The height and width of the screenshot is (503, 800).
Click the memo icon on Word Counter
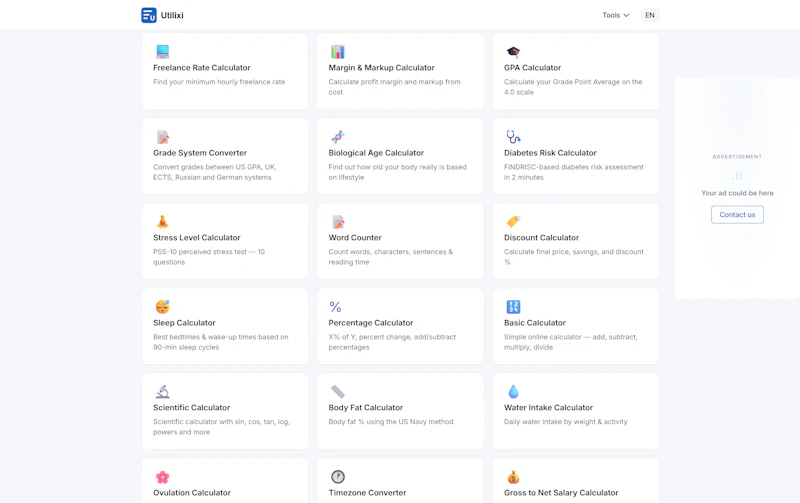pos(338,221)
